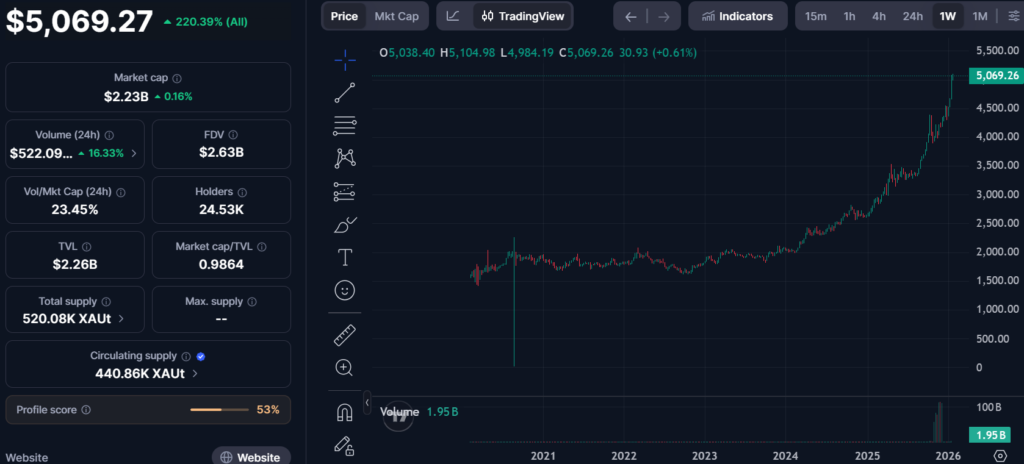Viewport: 1024px width, 464px height.
Task: Open the emoji icons tool
Action: point(345,290)
